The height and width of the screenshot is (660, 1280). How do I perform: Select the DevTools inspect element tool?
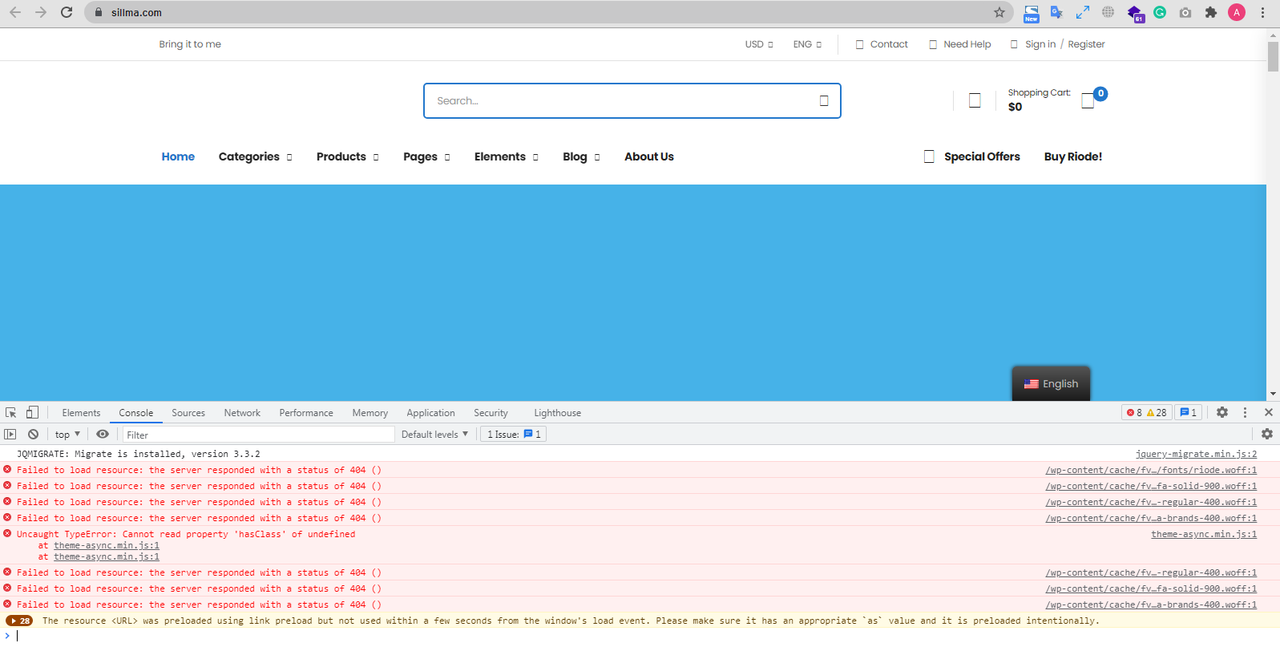pyautogui.click(x=11, y=412)
